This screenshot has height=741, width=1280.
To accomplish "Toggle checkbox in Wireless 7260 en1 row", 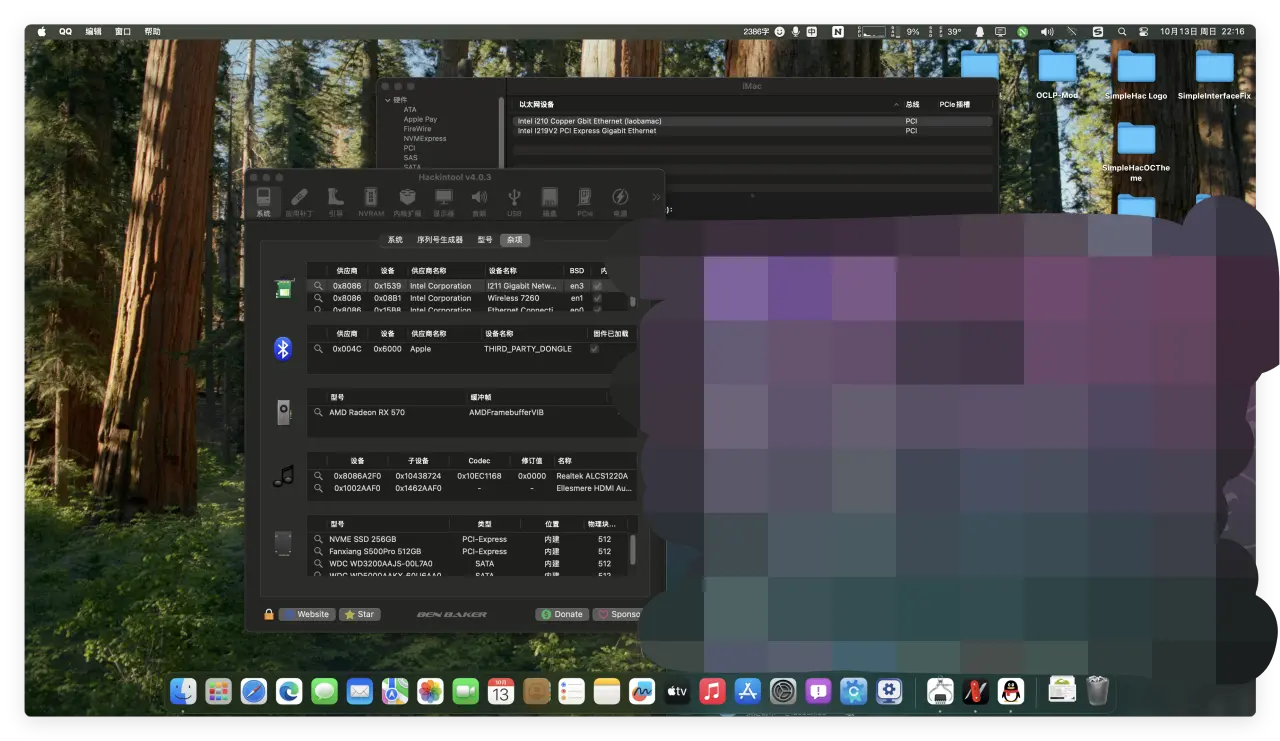I will (598, 298).
